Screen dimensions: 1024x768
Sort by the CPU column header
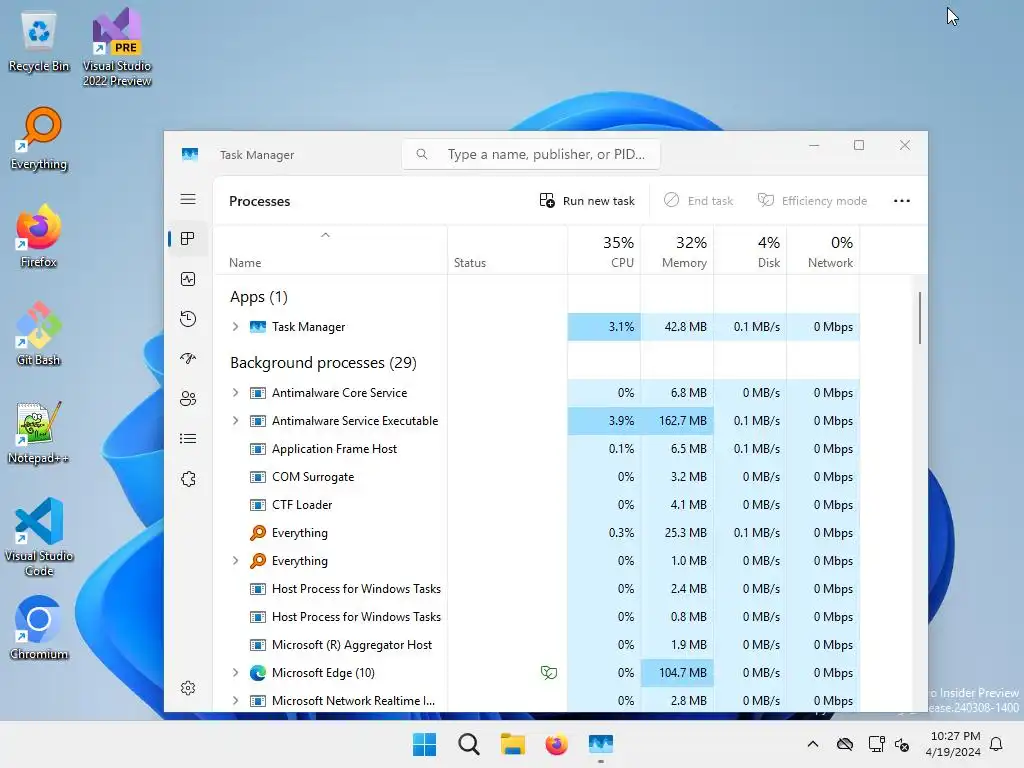604,250
